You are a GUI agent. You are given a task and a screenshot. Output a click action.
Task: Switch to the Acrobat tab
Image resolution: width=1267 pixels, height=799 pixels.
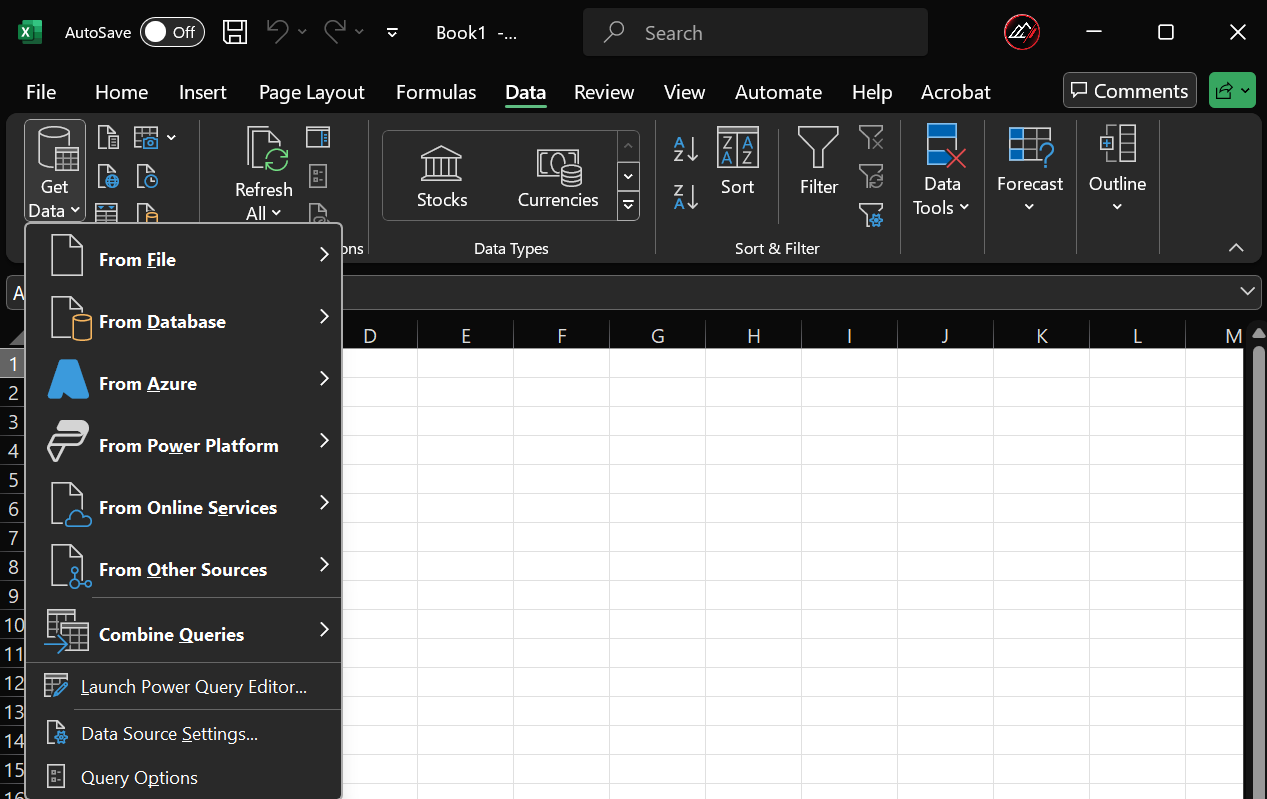[x=956, y=92]
